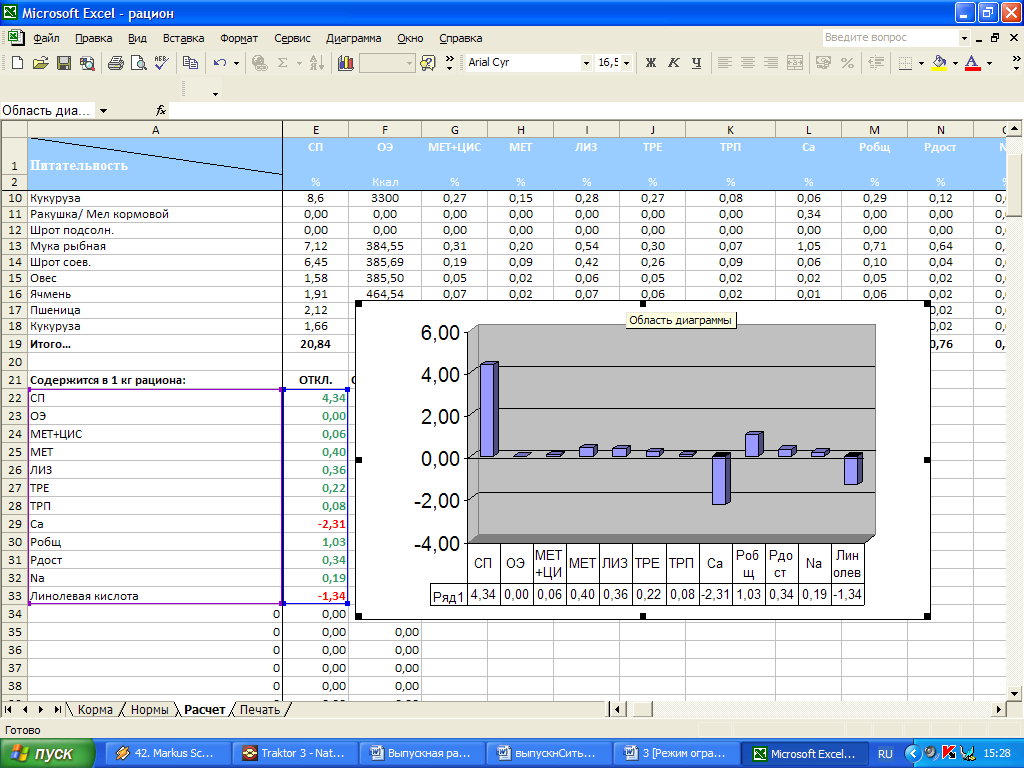Viewport: 1024px width, 768px height.
Task: Click the New workbook icon
Action: [17, 63]
